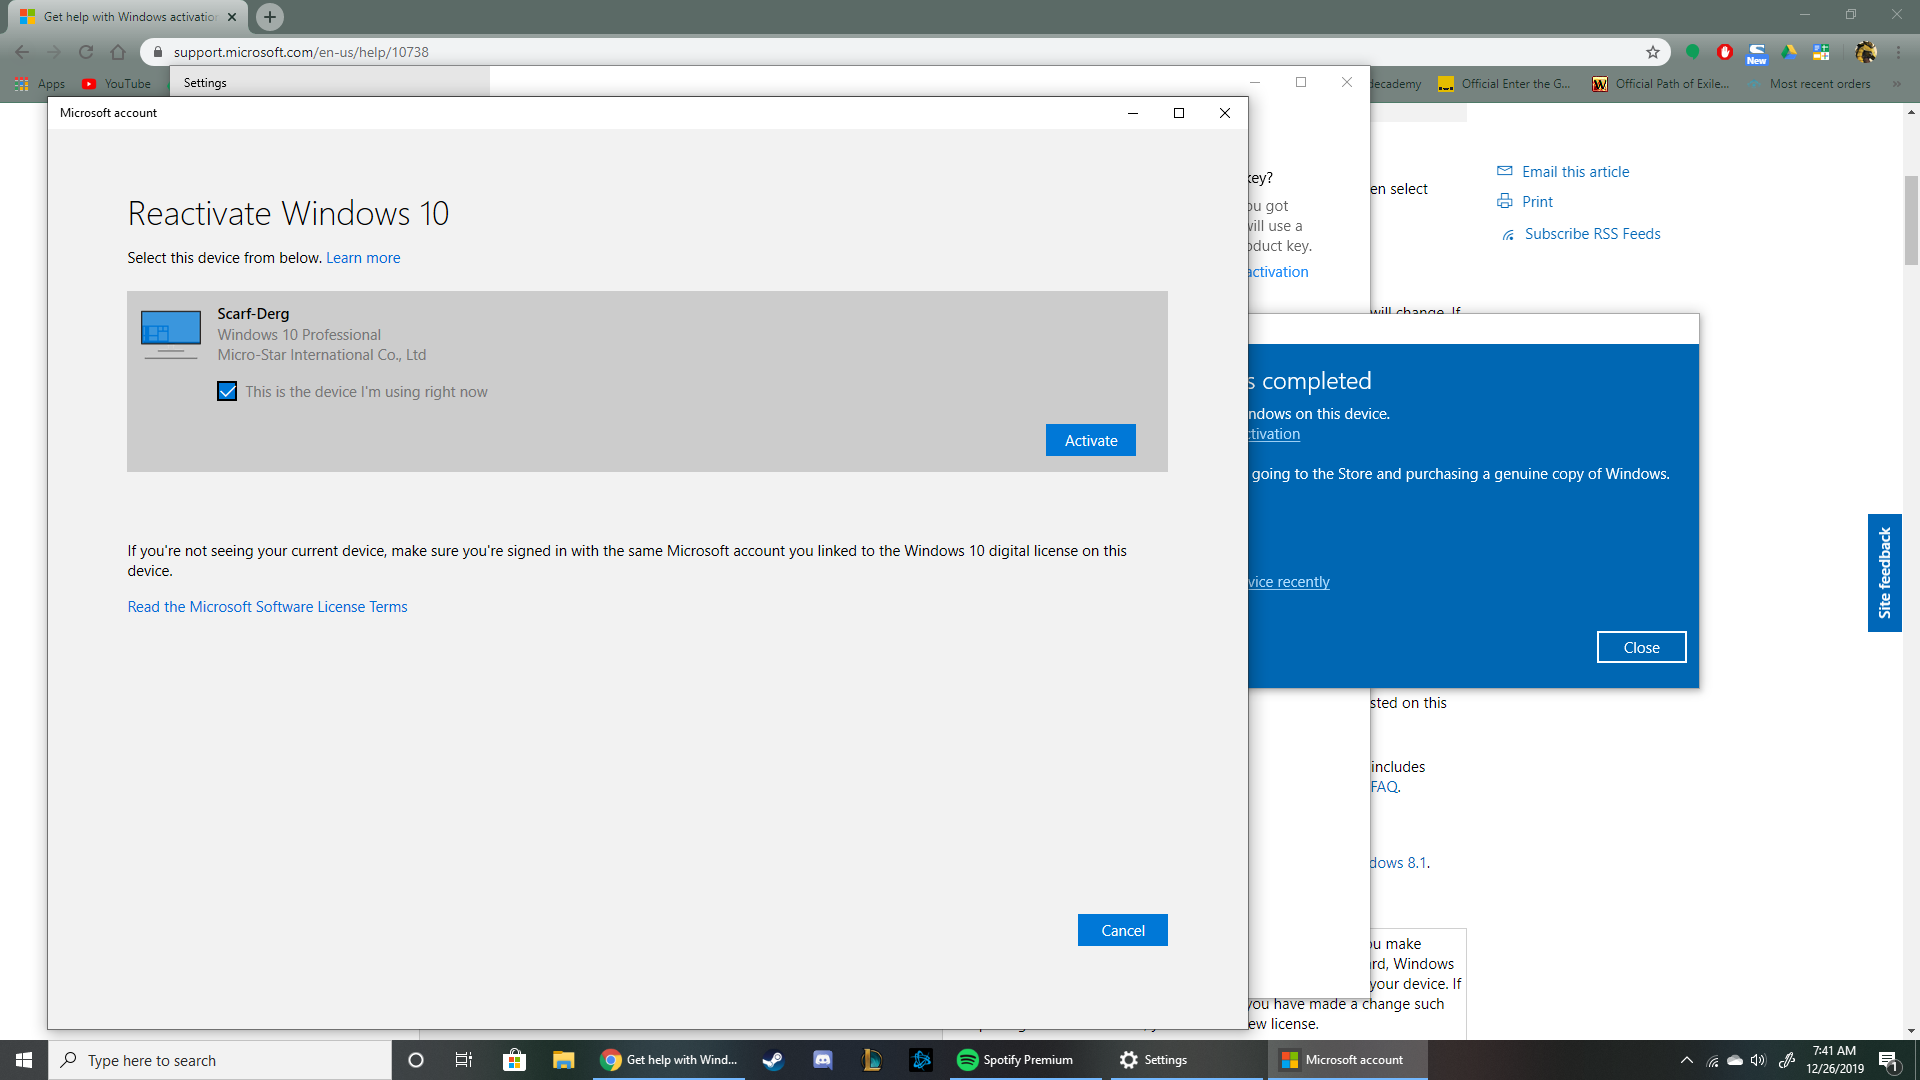
Task: Open Steam from taskbar
Action: [x=773, y=1060]
